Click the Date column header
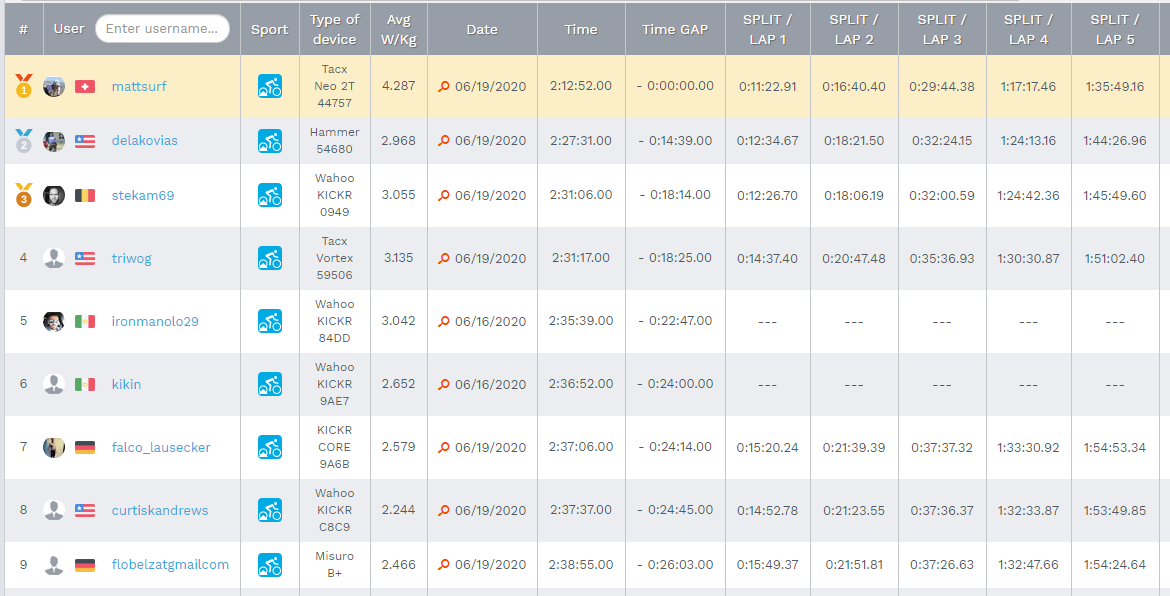Screen dimensions: 1170x596 (x=482, y=29)
